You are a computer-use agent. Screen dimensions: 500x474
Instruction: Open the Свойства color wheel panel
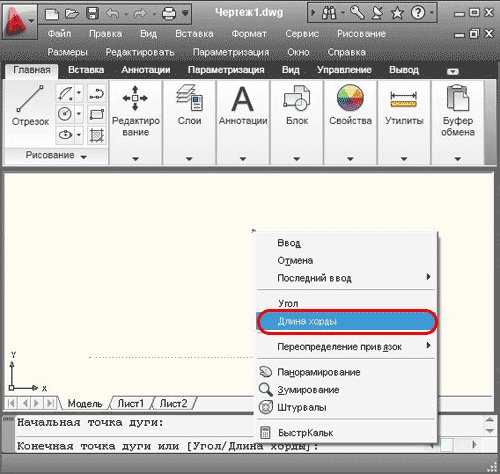(350, 98)
